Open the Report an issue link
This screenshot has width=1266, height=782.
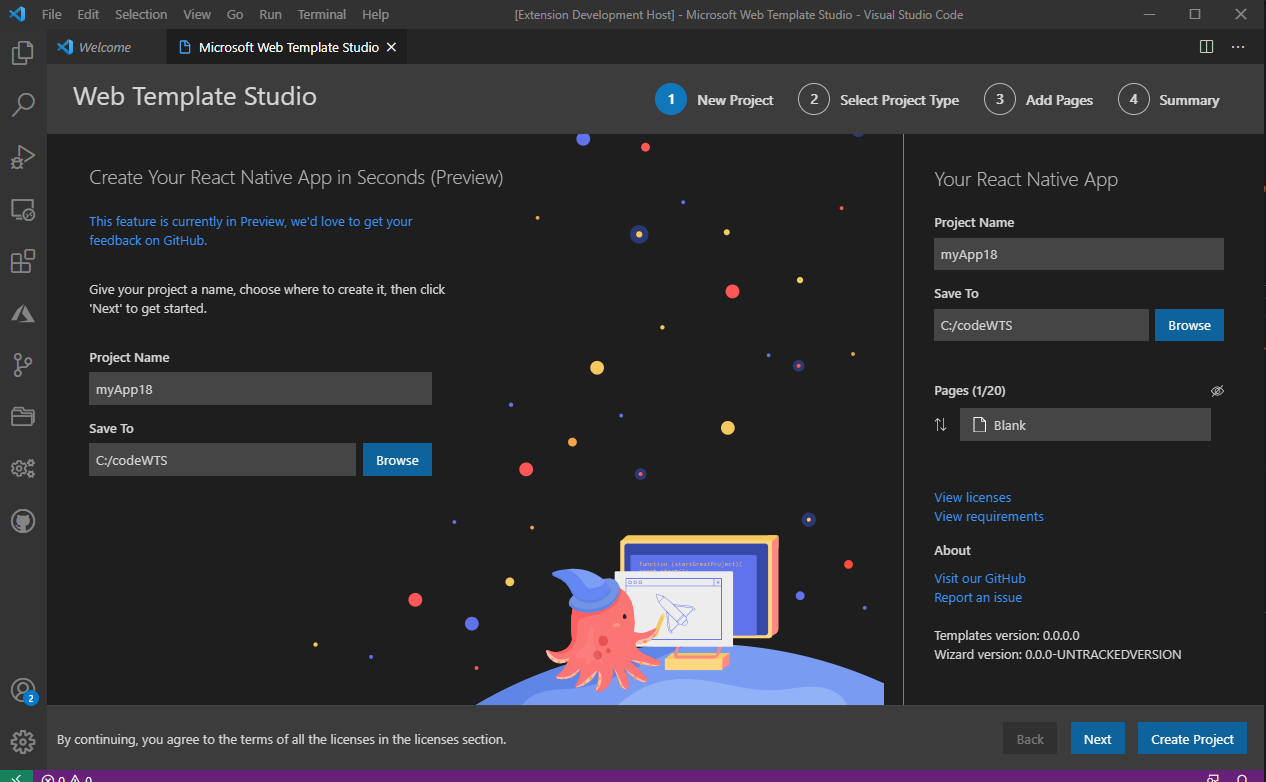point(977,597)
